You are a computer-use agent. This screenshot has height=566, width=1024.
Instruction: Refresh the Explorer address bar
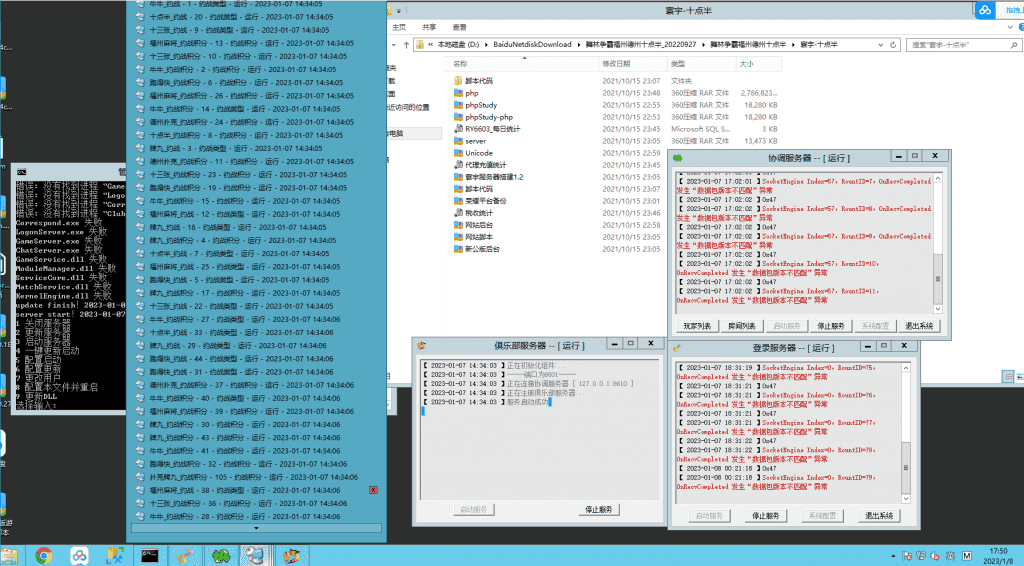point(893,45)
